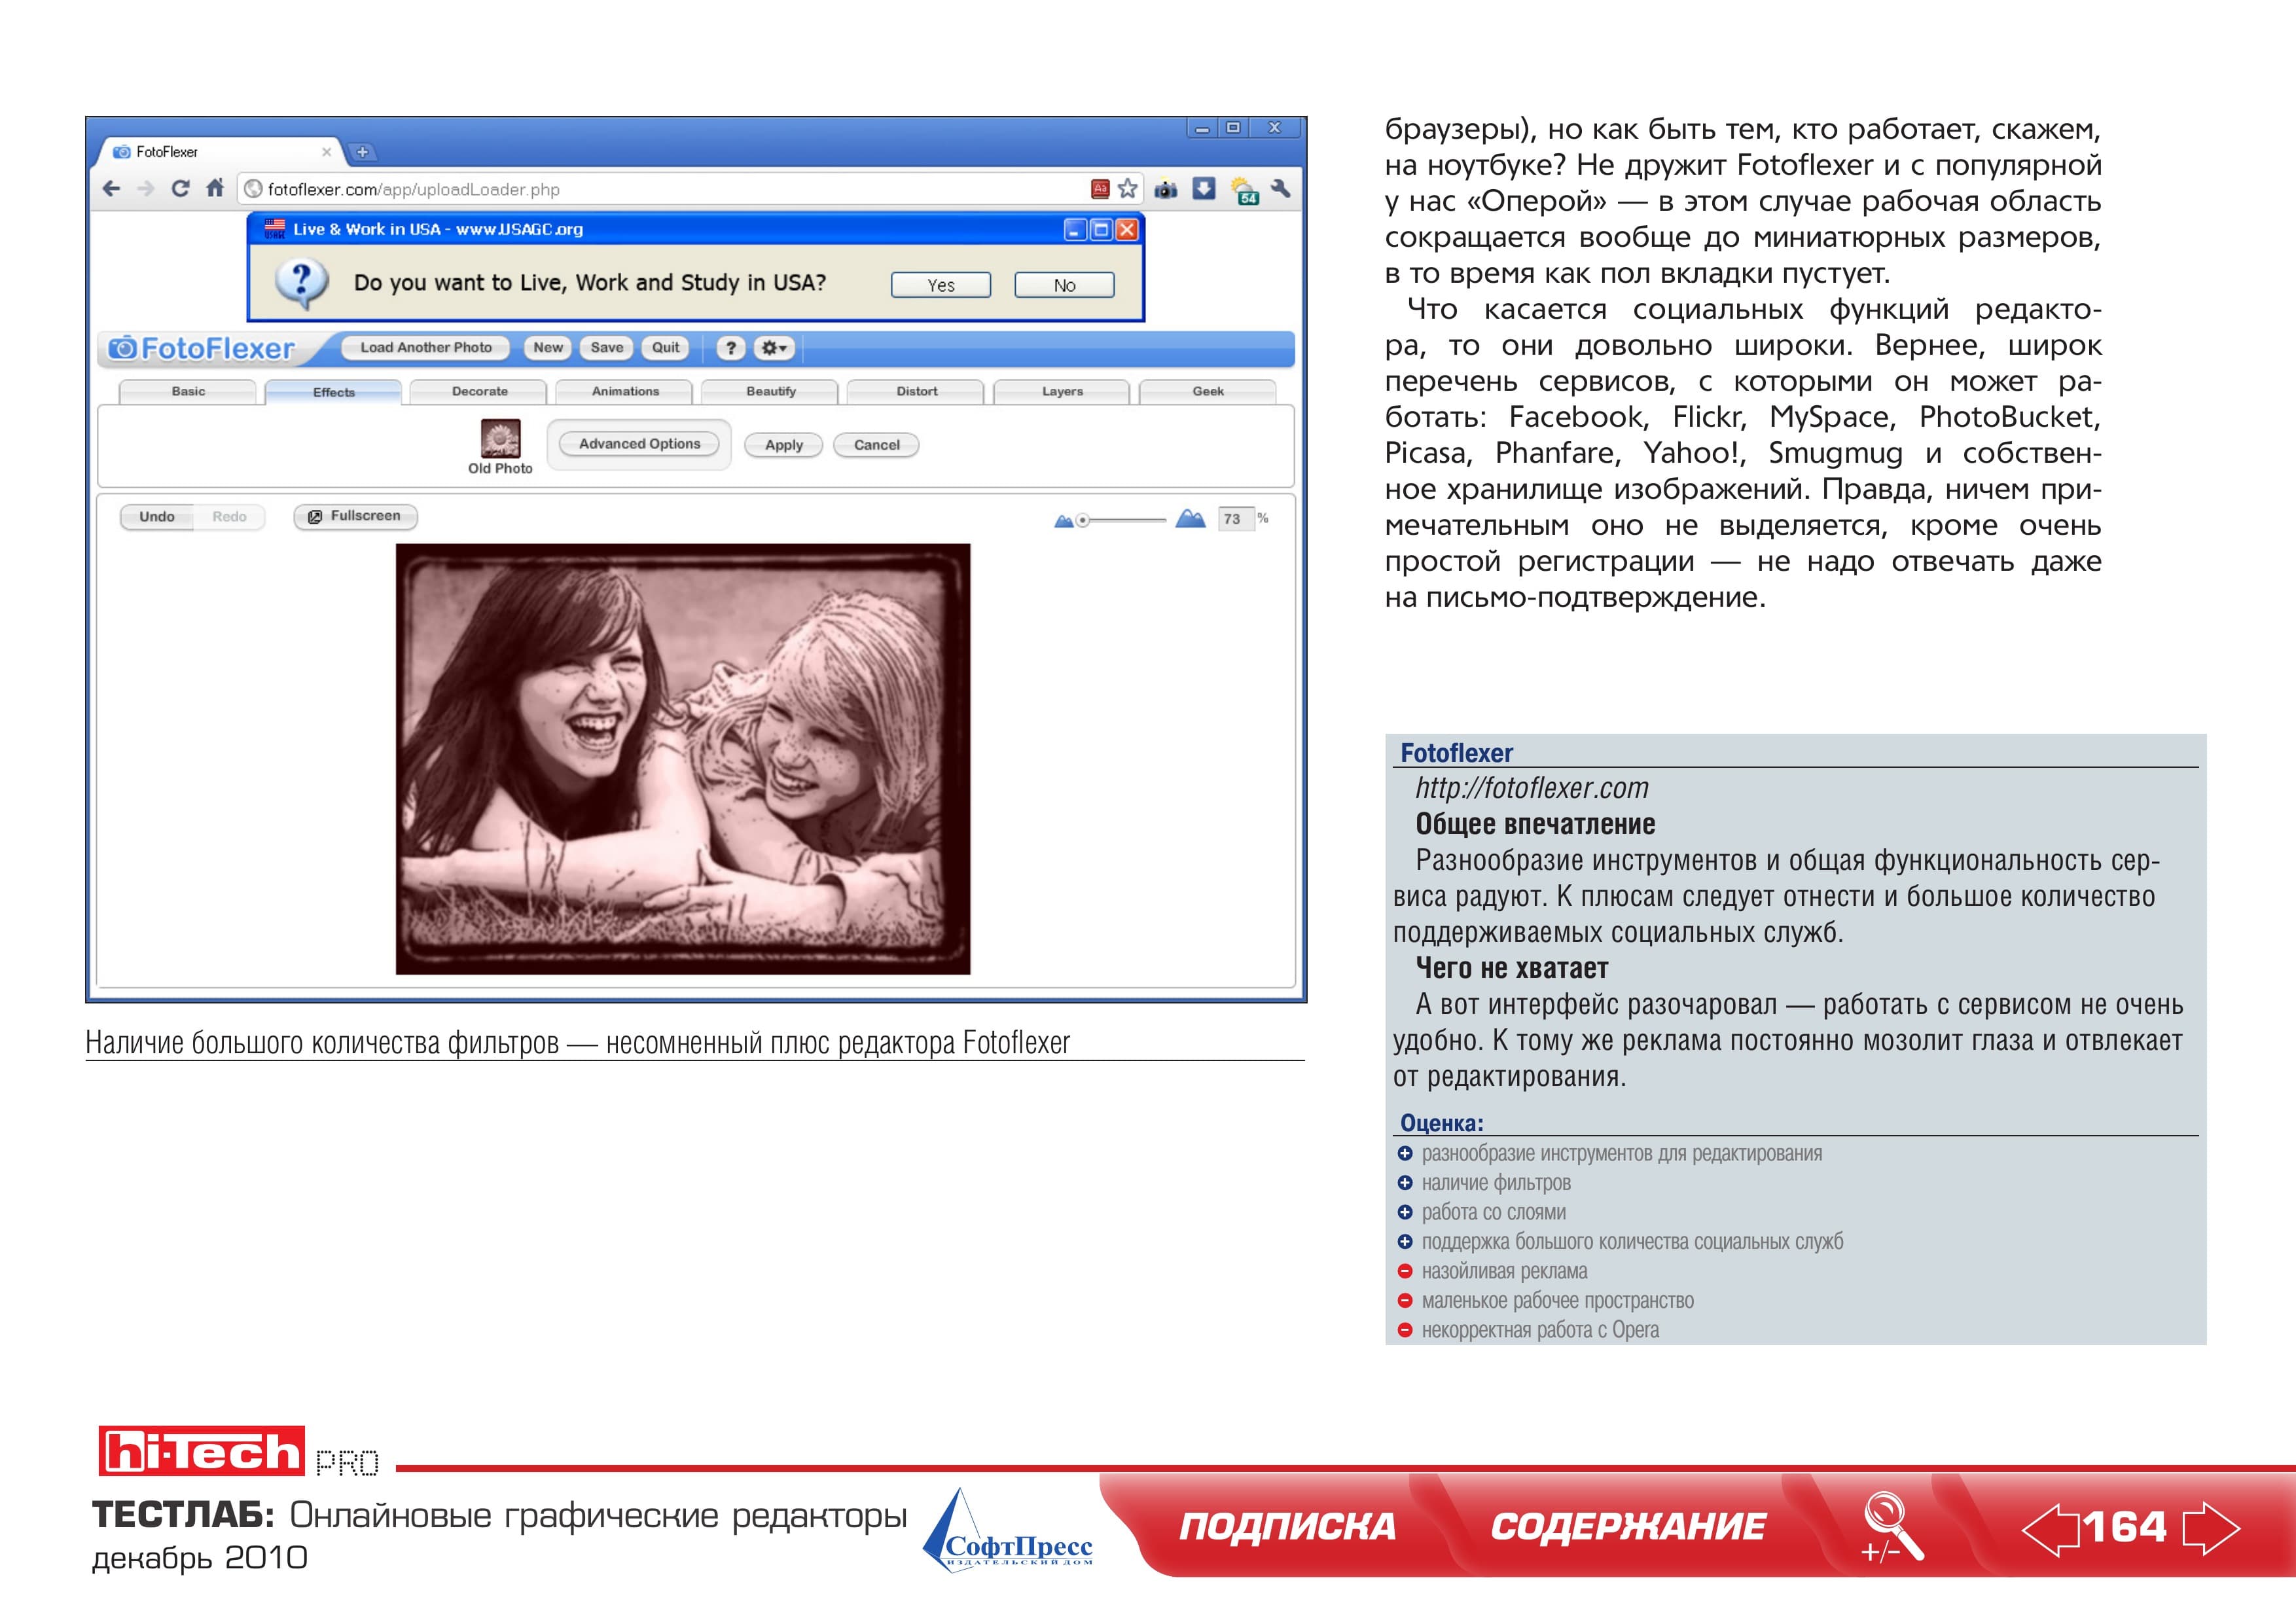The image size is (2296, 1624).
Task: Open the Geek tab
Action: (1208, 391)
